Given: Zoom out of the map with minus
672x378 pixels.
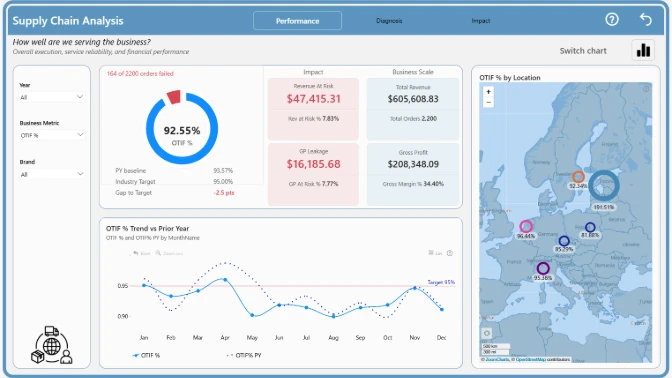Looking at the screenshot, I should pyautogui.click(x=488, y=102).
